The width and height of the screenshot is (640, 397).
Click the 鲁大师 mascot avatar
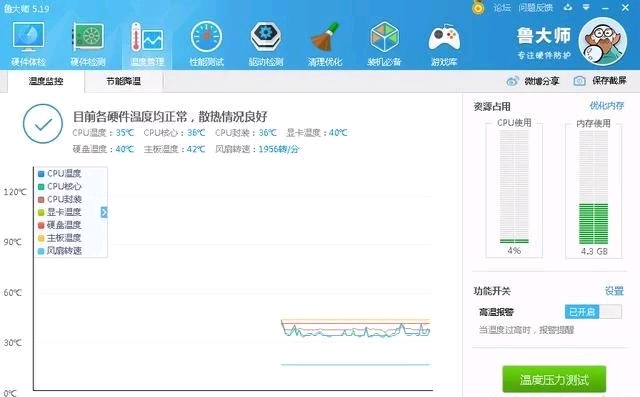tap(602, 42)
